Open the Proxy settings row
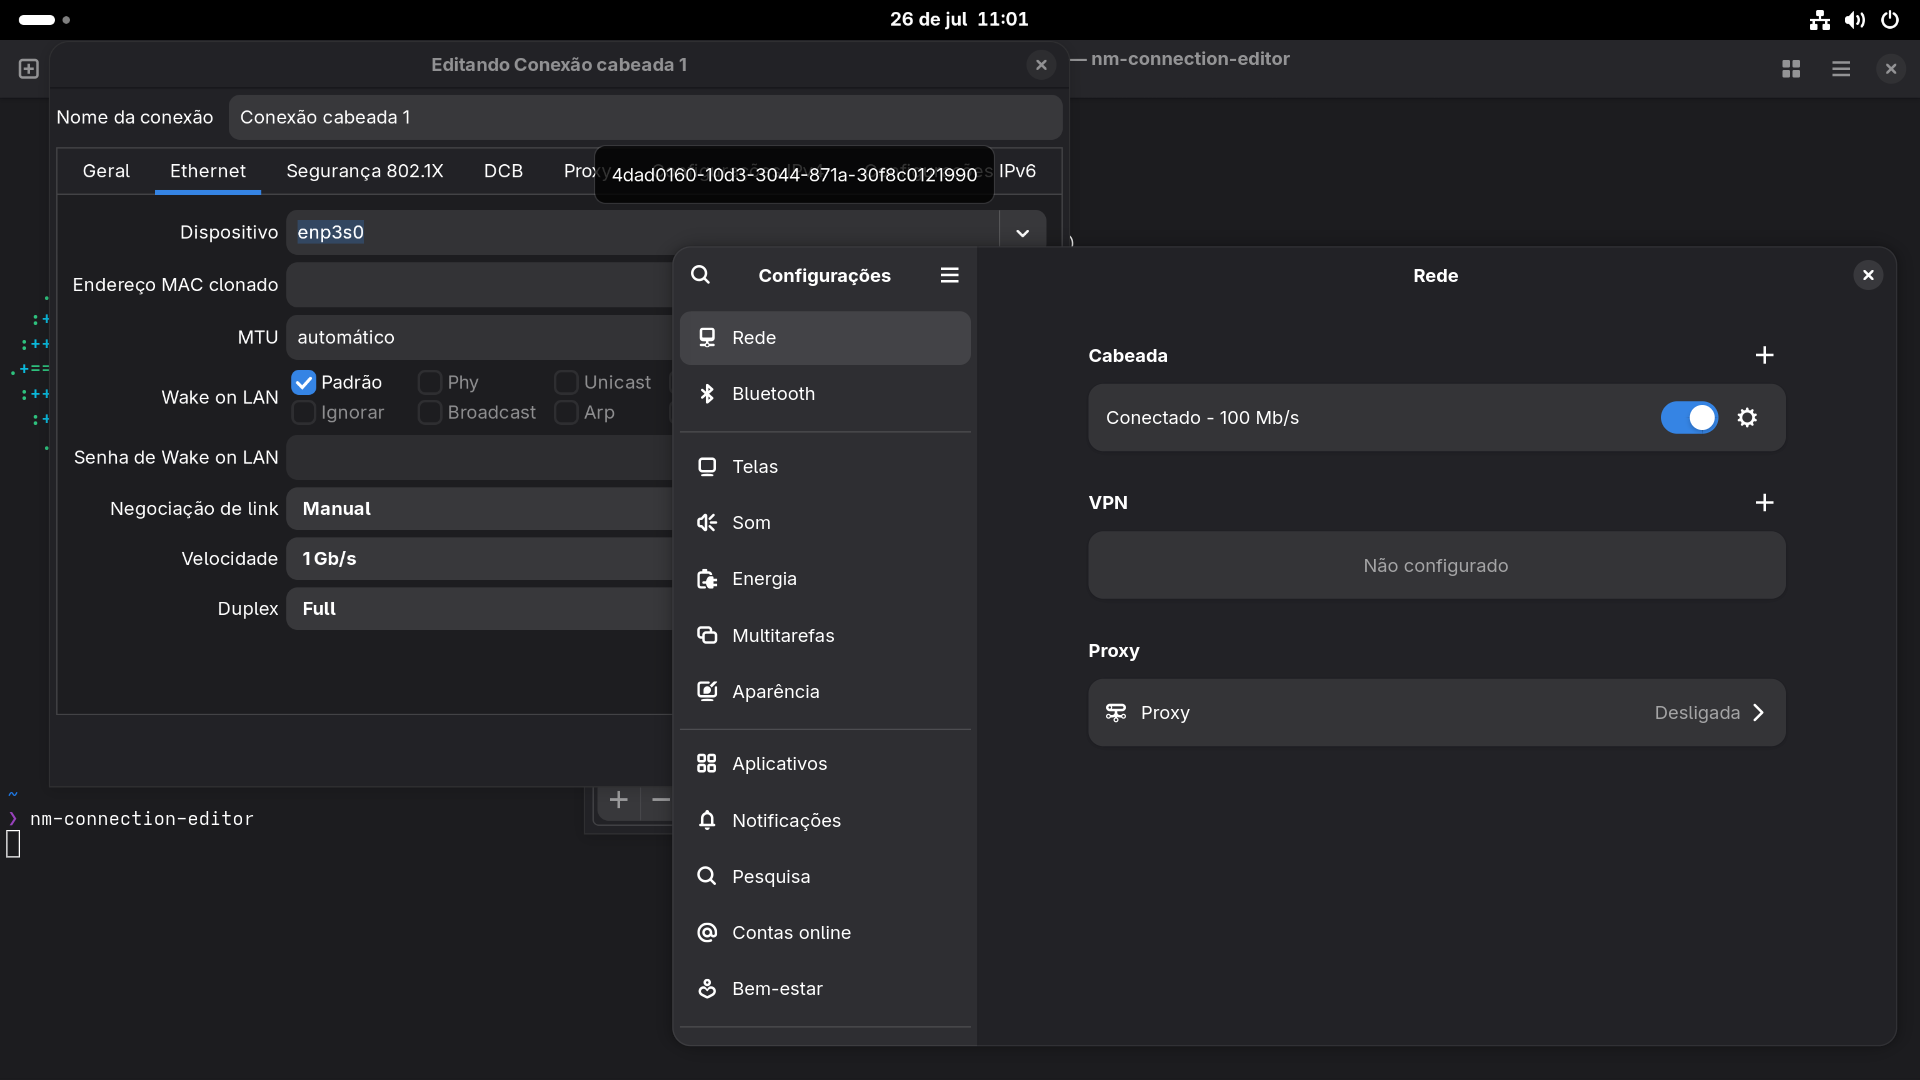Image resolution: width=1920 pixels, height=1080 pixels. pos(1436,713)
